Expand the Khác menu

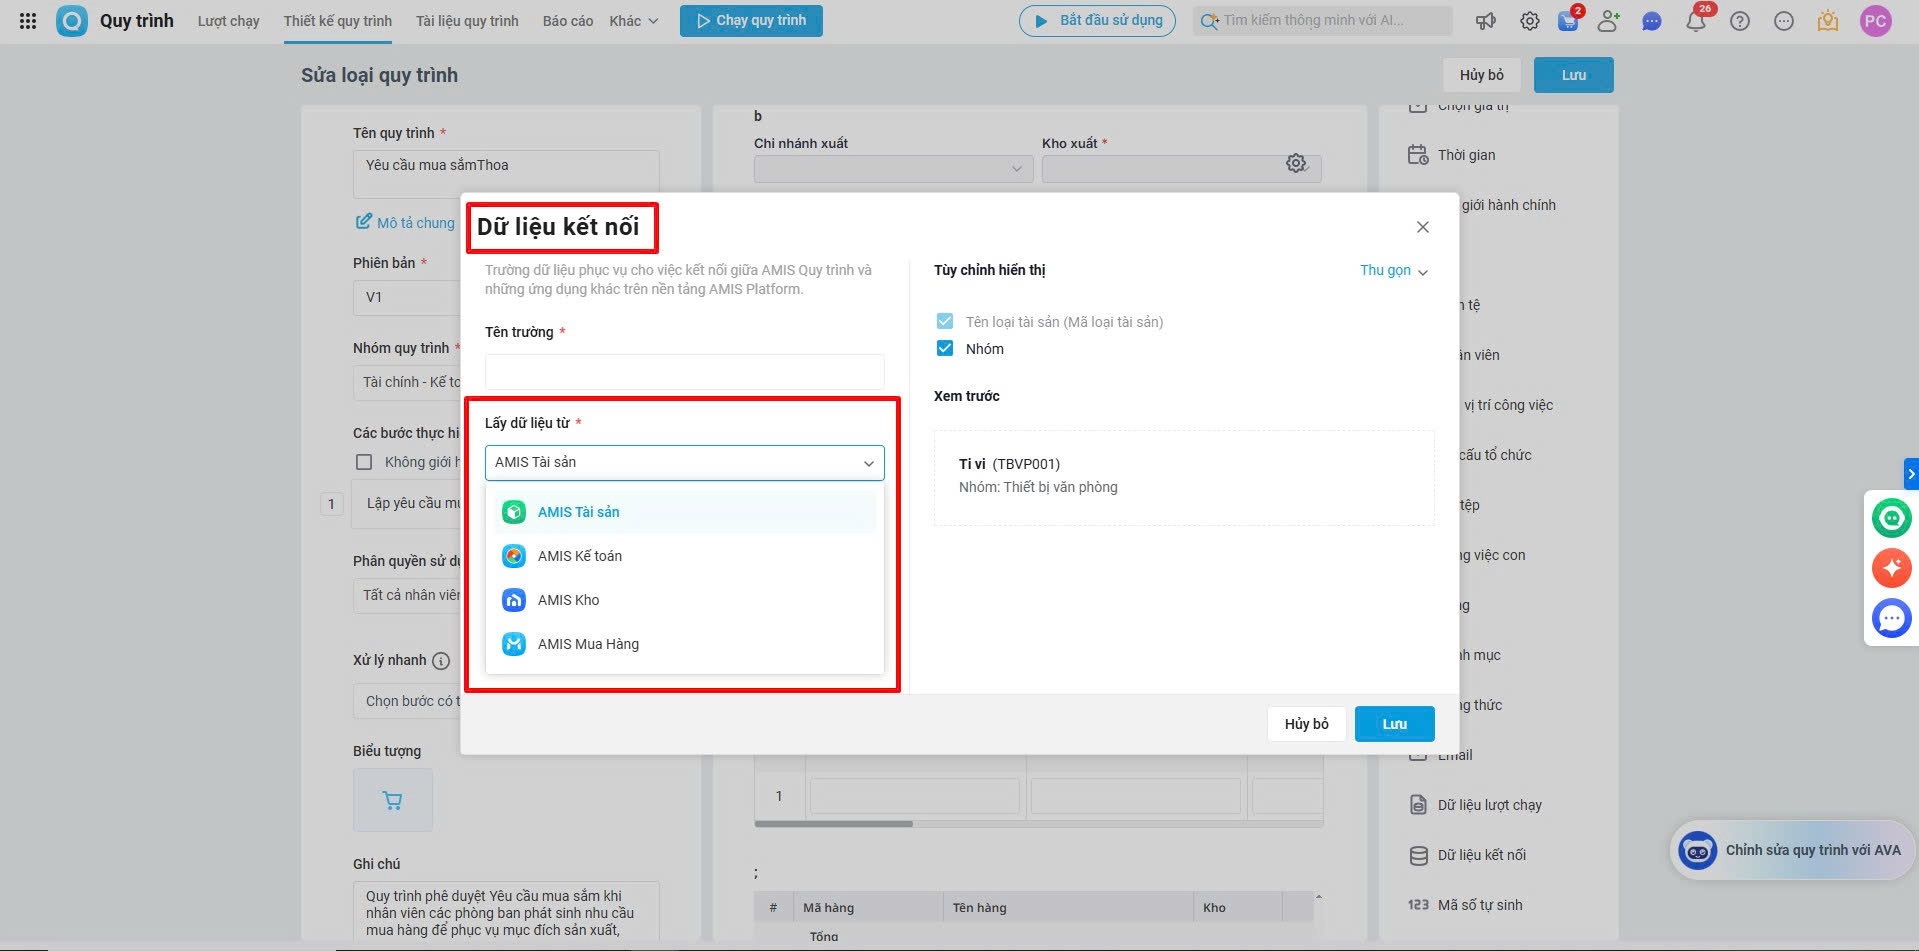coord(634,21)
